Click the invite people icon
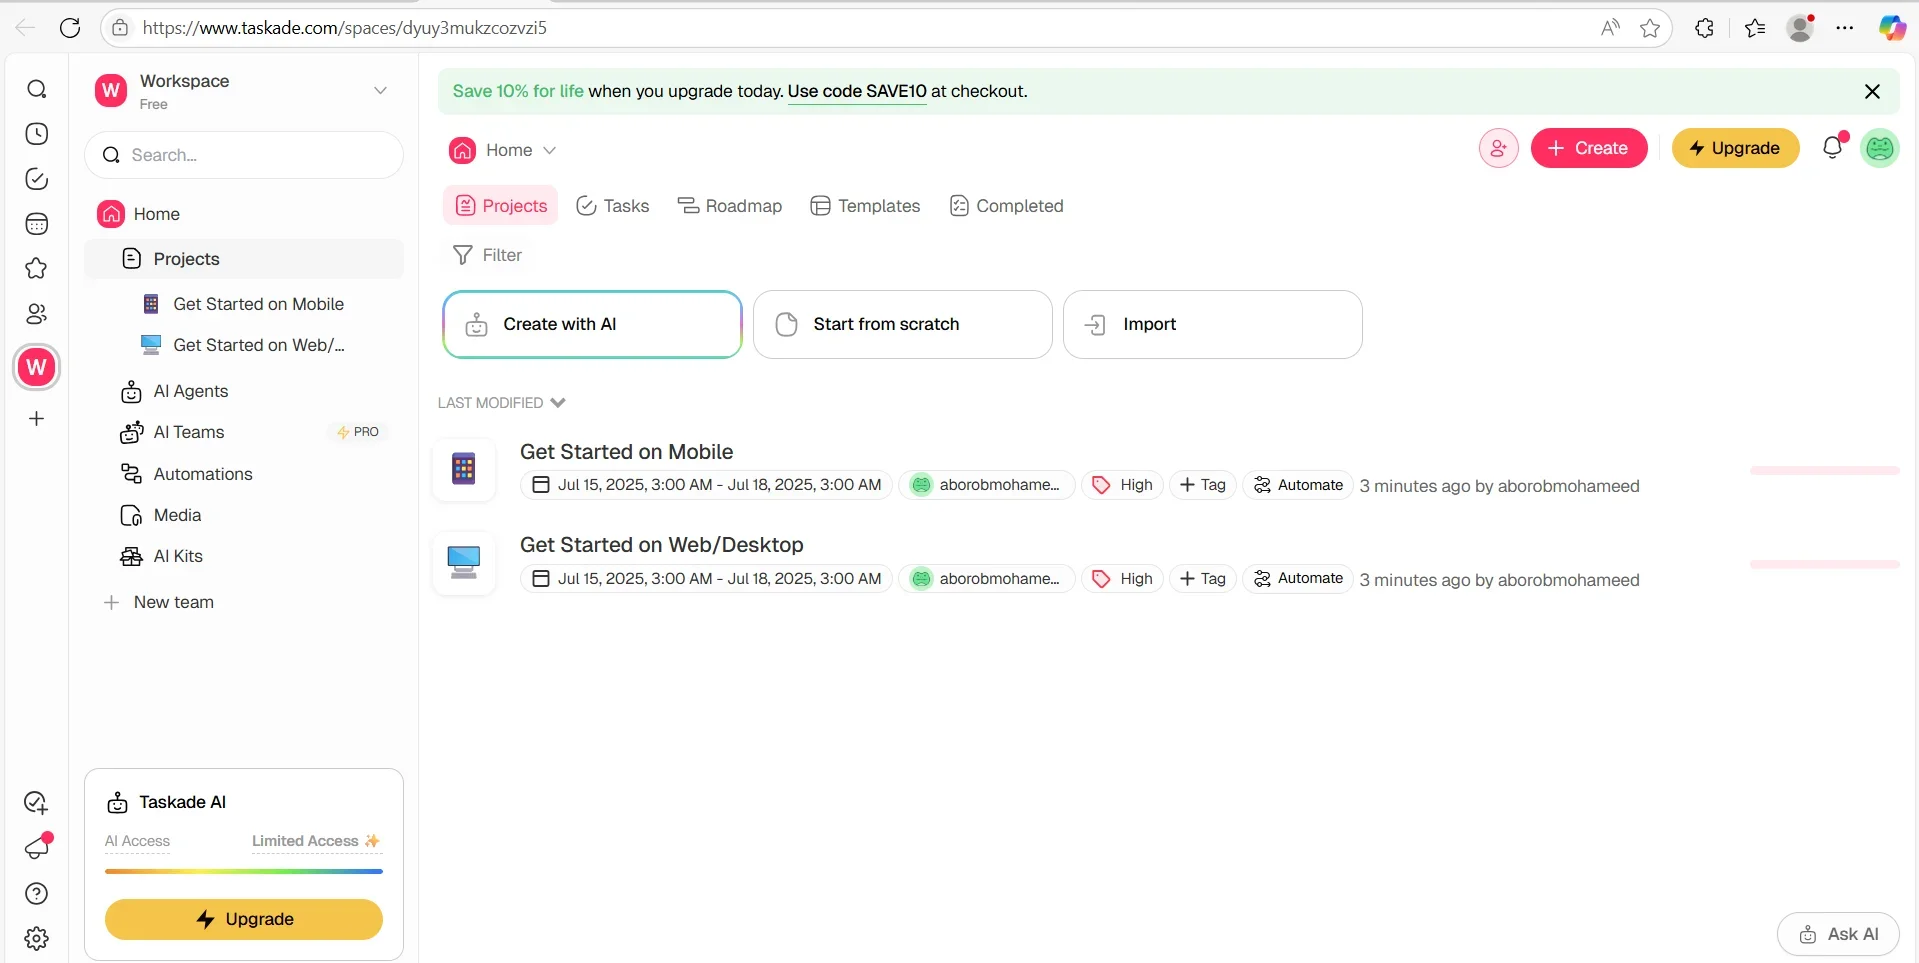Image resolution: width=1919 pixels, height=963 pixels. pos(1498,149)
